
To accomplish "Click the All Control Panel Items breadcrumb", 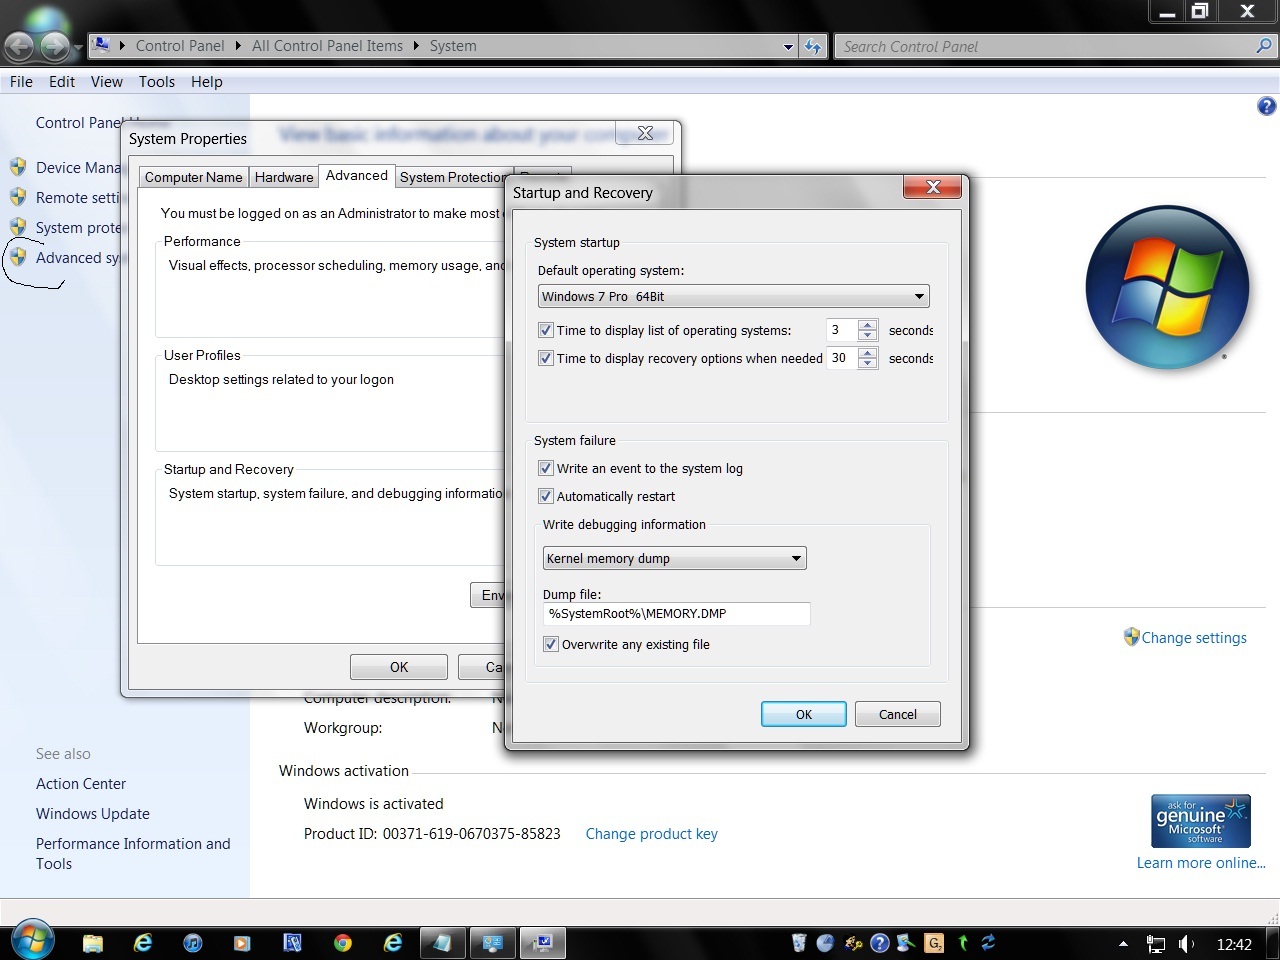I will pyautogui.click(x=327, y=46).
